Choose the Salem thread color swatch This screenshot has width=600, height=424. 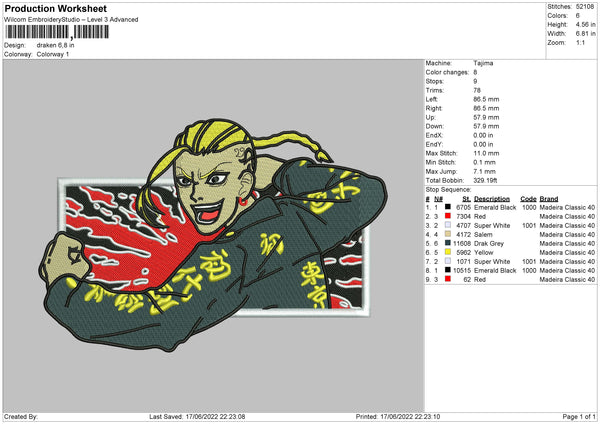(x=448, y=234)
